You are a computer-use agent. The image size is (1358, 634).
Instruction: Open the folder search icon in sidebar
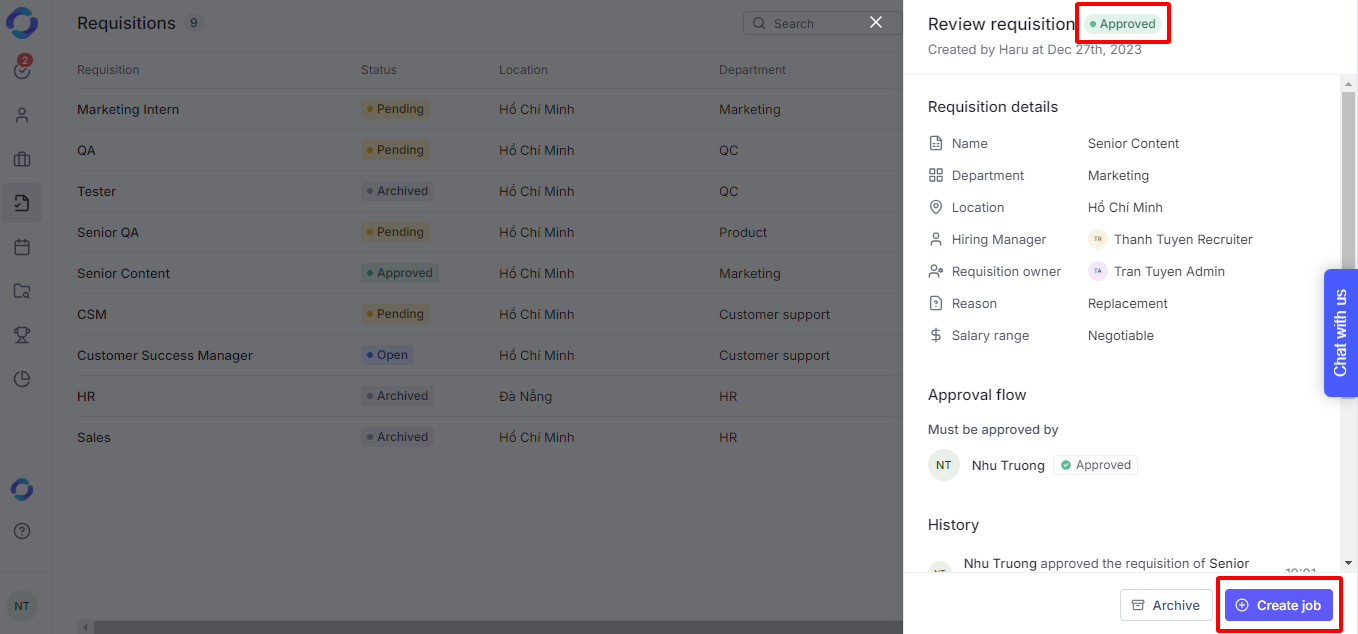pos(22,291)
